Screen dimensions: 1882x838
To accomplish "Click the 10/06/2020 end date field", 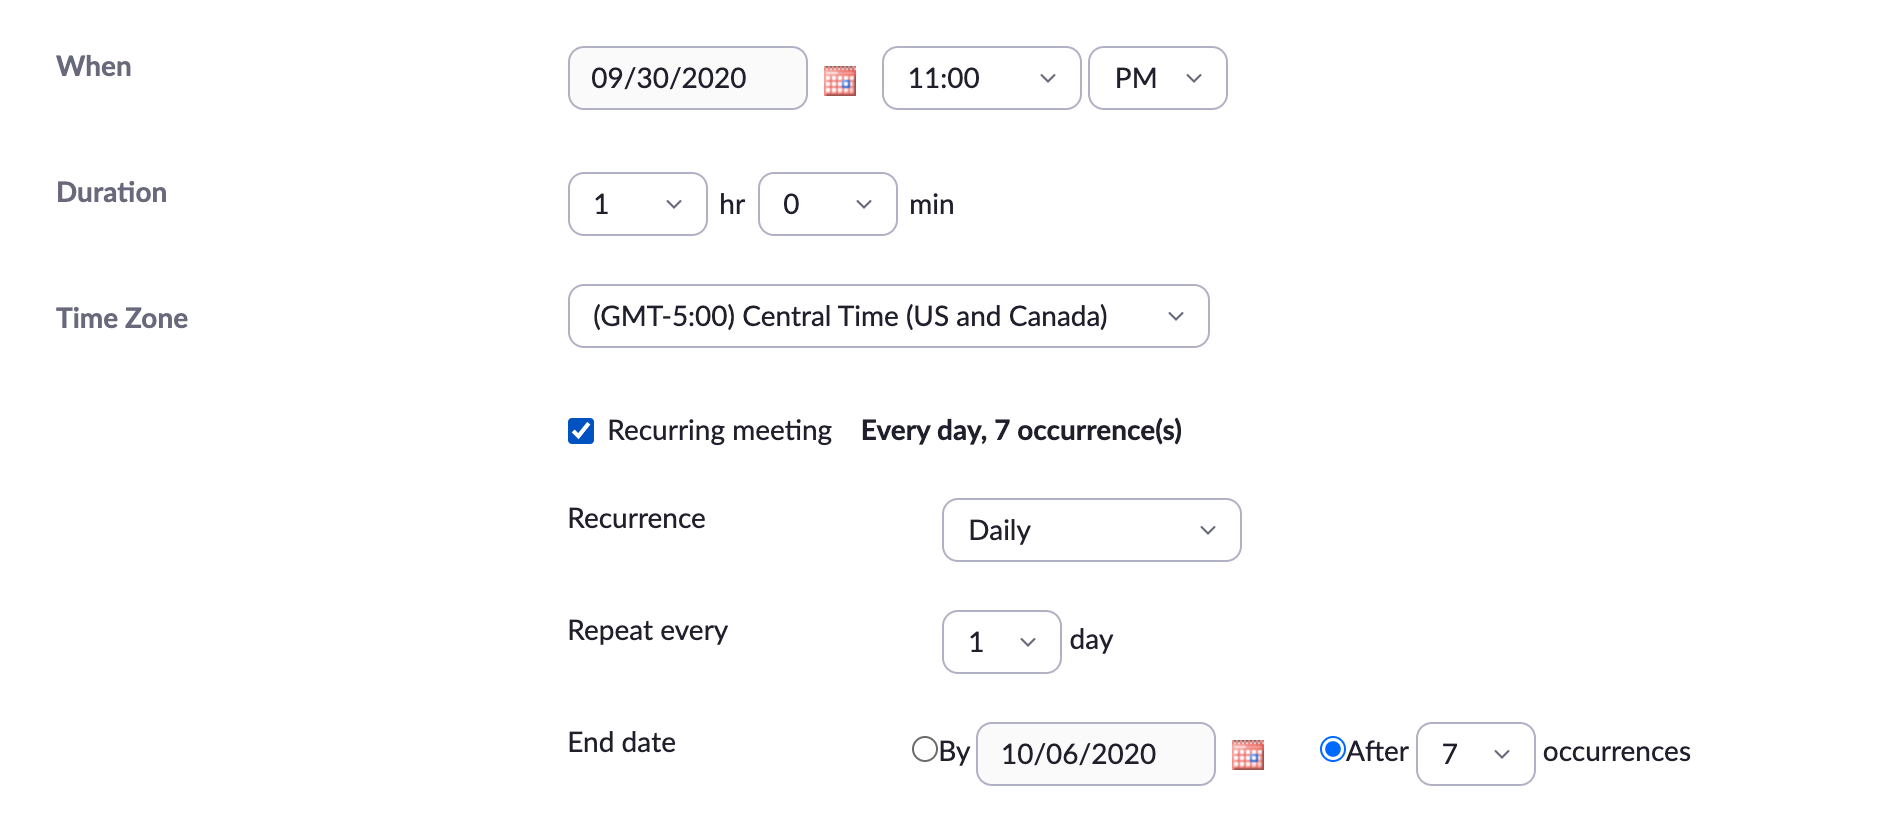I will (x=1095, y=754).
